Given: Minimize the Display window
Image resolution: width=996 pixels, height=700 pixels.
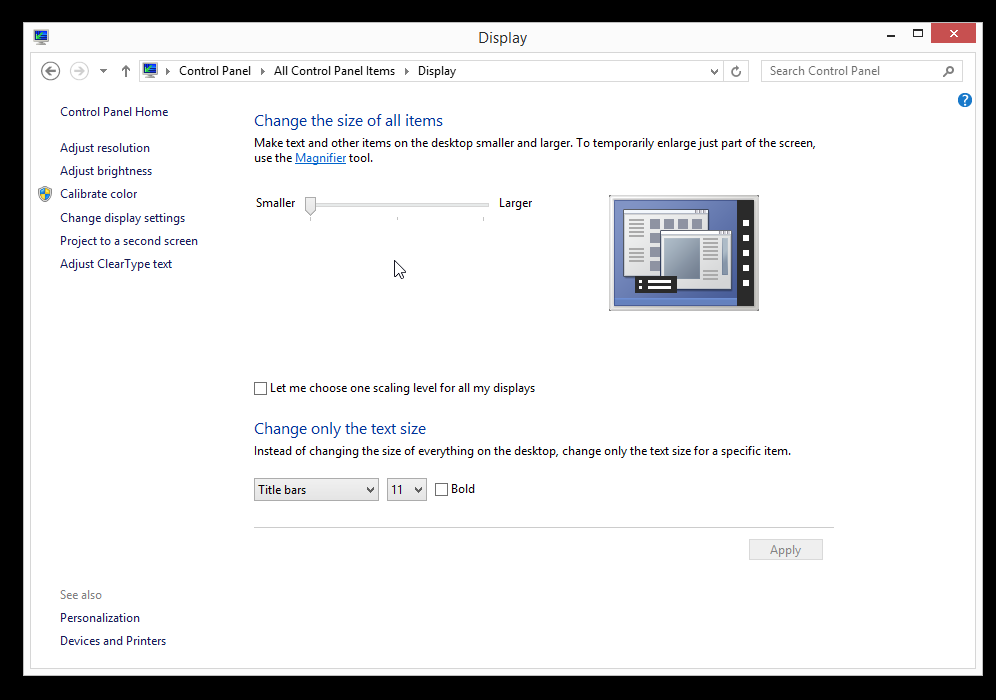Looking at the screenshot, I should click(891, 34).
